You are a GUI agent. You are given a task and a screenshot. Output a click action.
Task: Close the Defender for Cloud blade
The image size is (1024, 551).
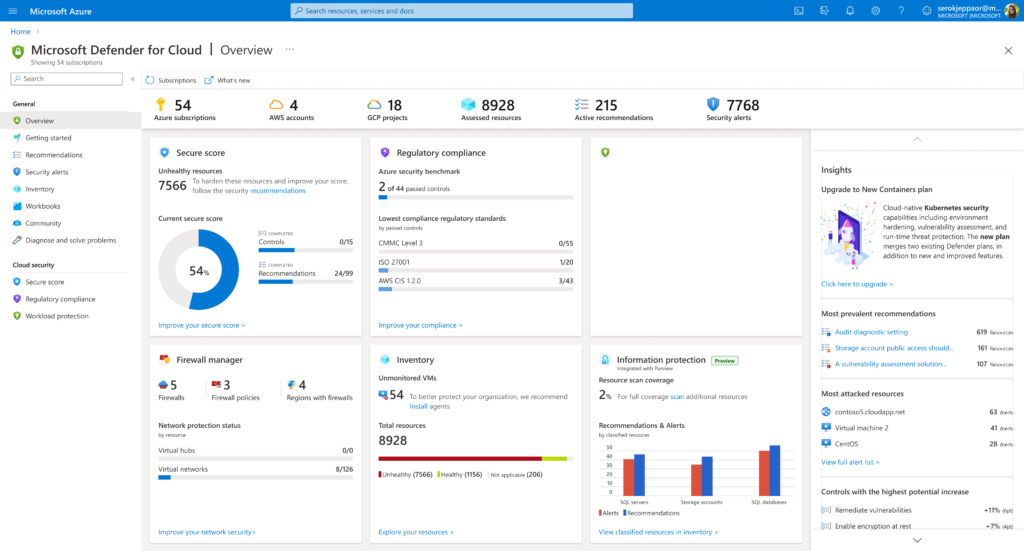click(x=1008, y=50)
